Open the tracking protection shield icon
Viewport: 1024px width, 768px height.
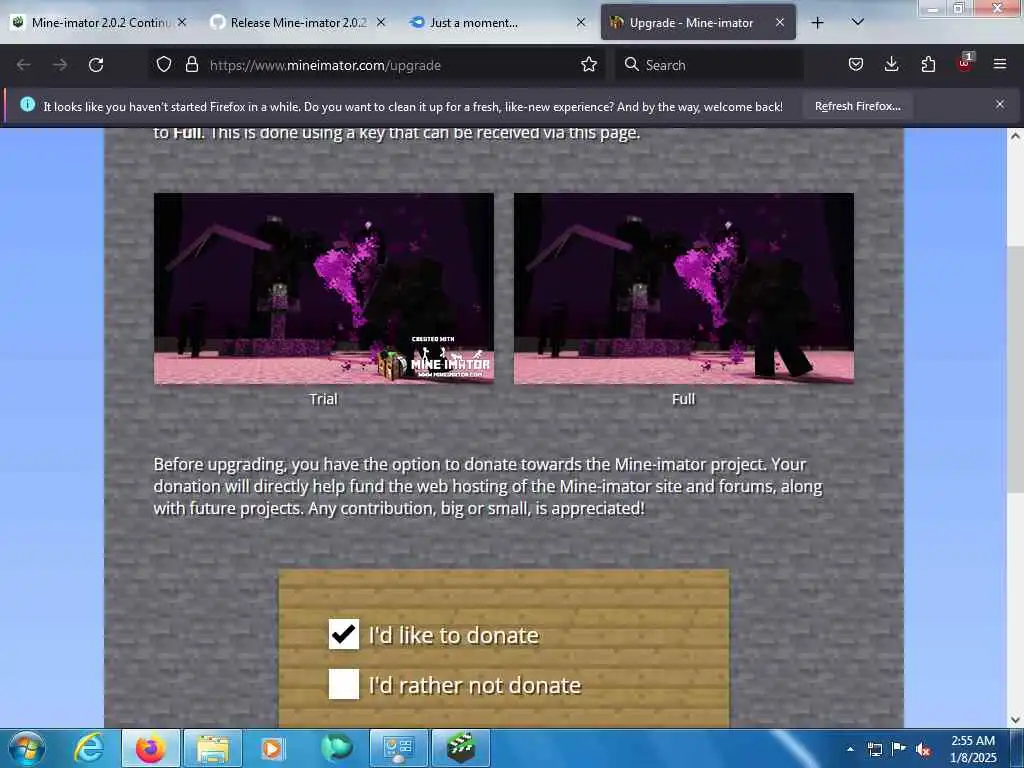click(164, 65)
